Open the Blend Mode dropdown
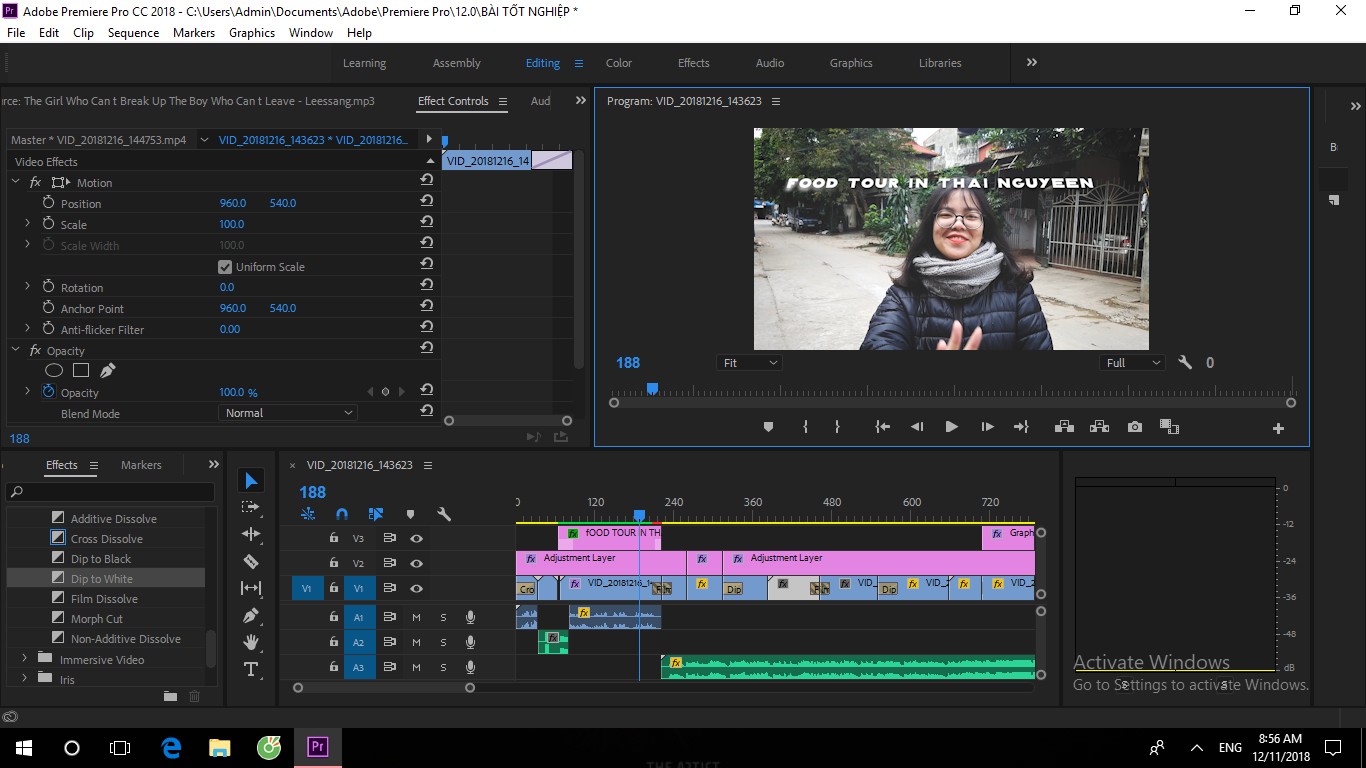 tap(288, 413)
